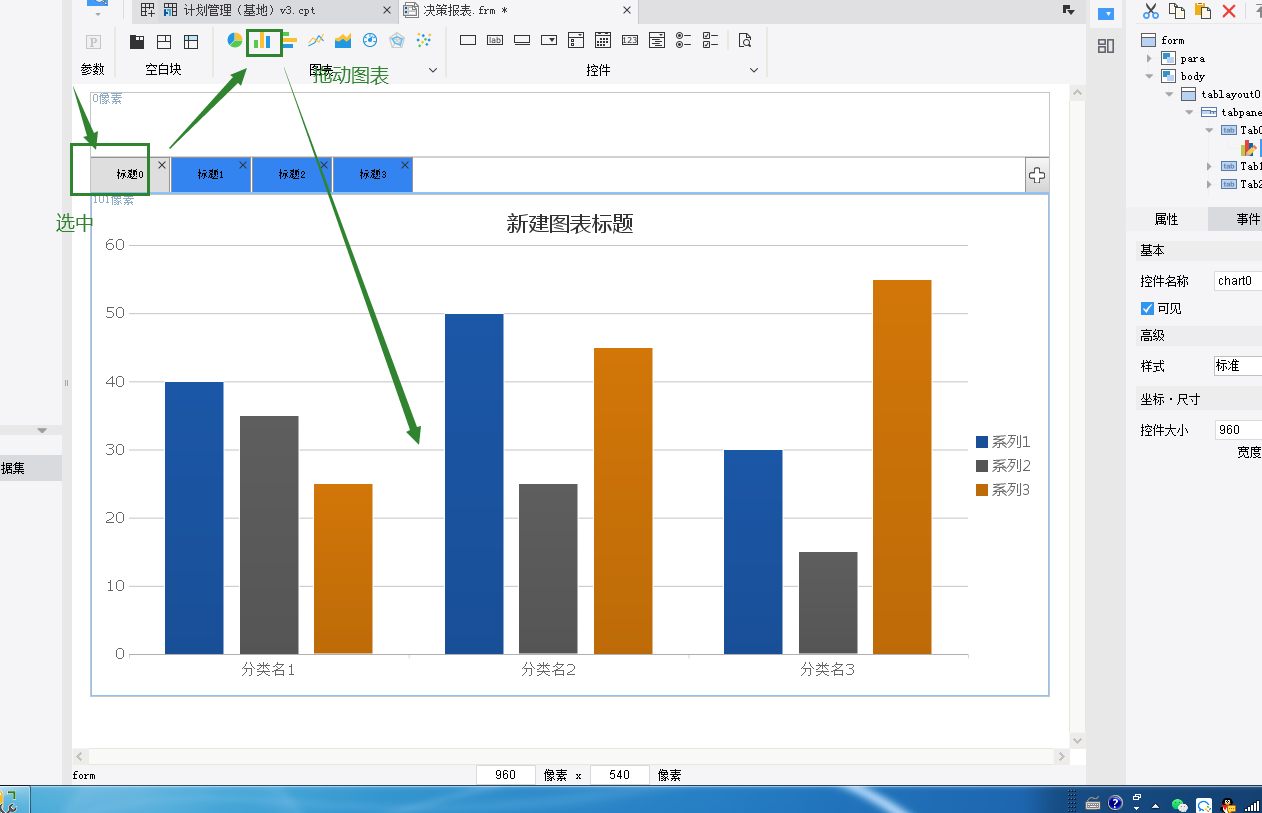Uncheck the 可见 visible checkbox

coord(1147,308)
